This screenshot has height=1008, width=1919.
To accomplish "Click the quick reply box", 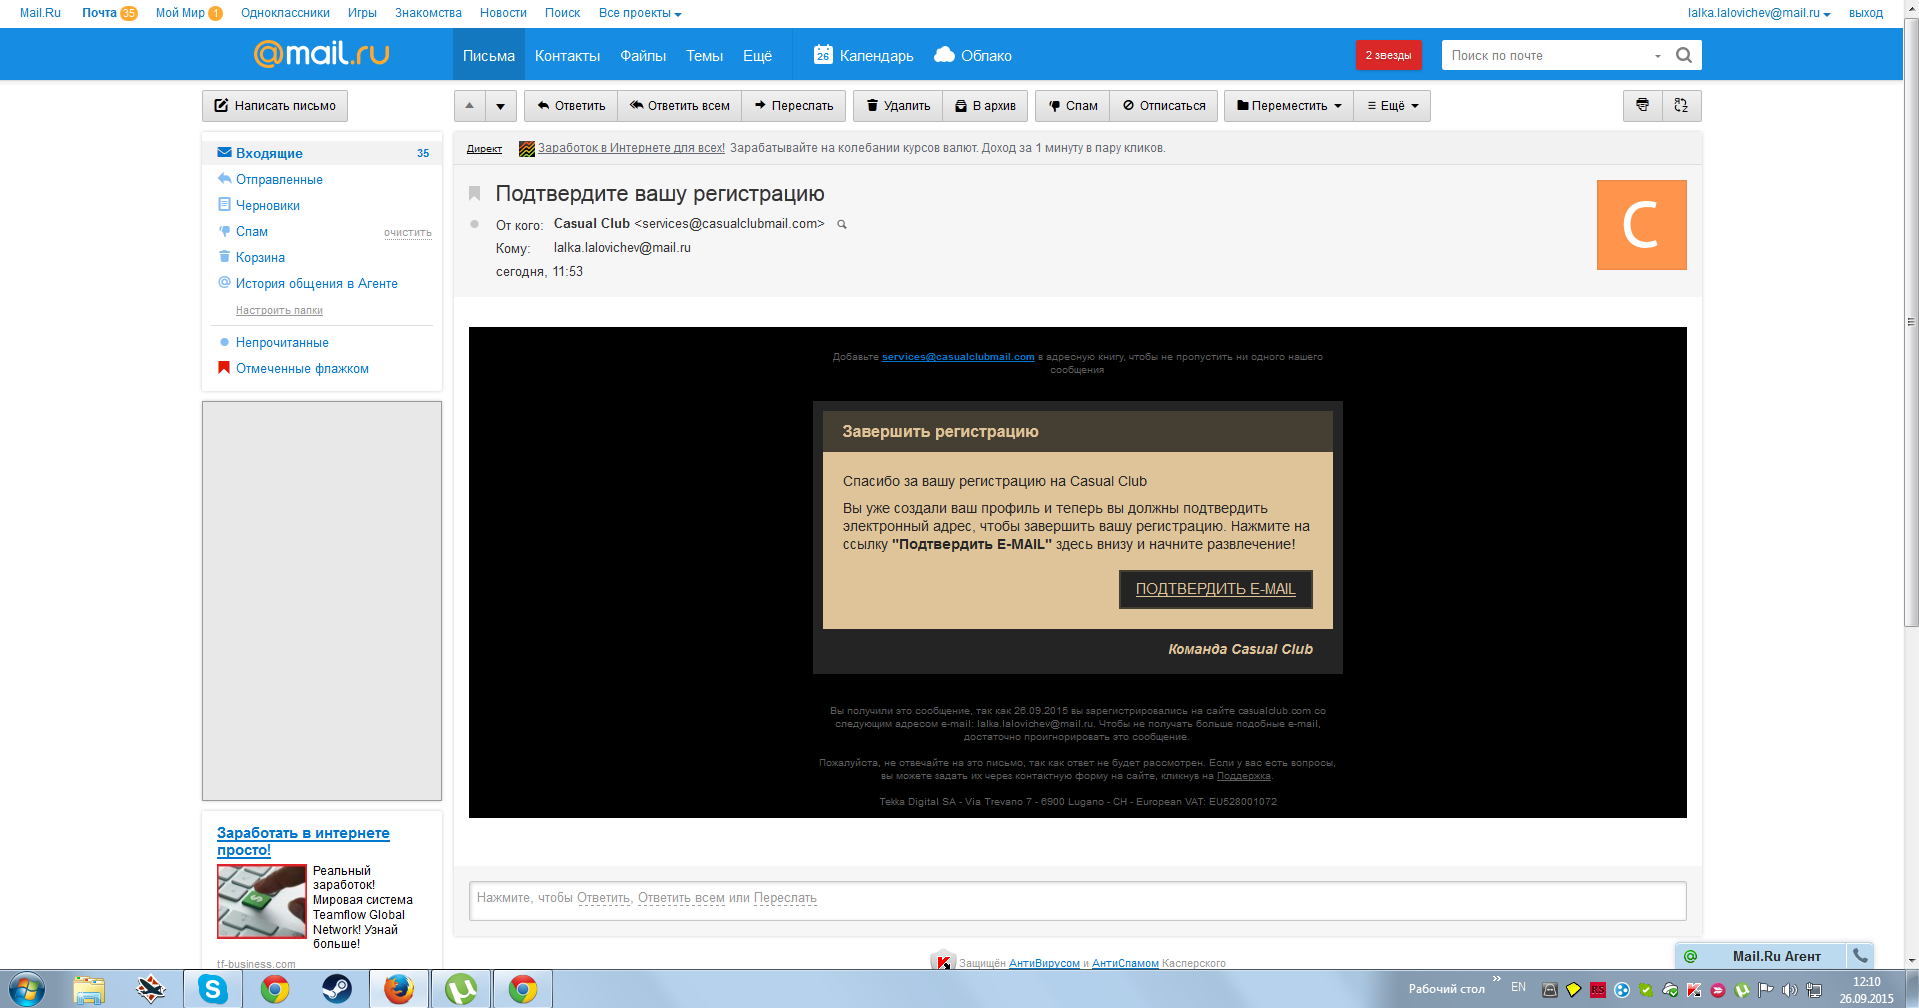I will pos(1077,900).
